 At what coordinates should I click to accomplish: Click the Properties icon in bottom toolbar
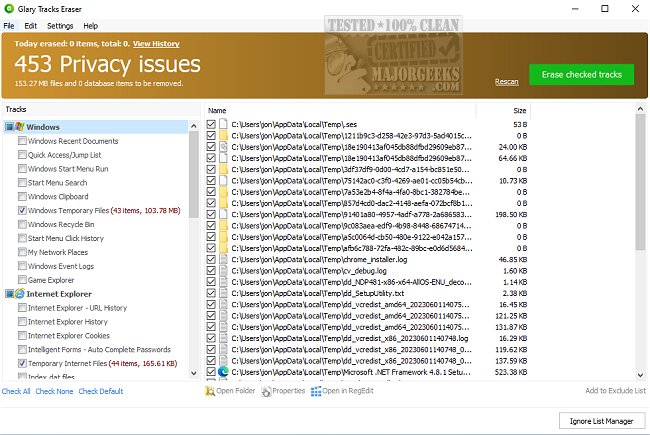coord(265,391)
